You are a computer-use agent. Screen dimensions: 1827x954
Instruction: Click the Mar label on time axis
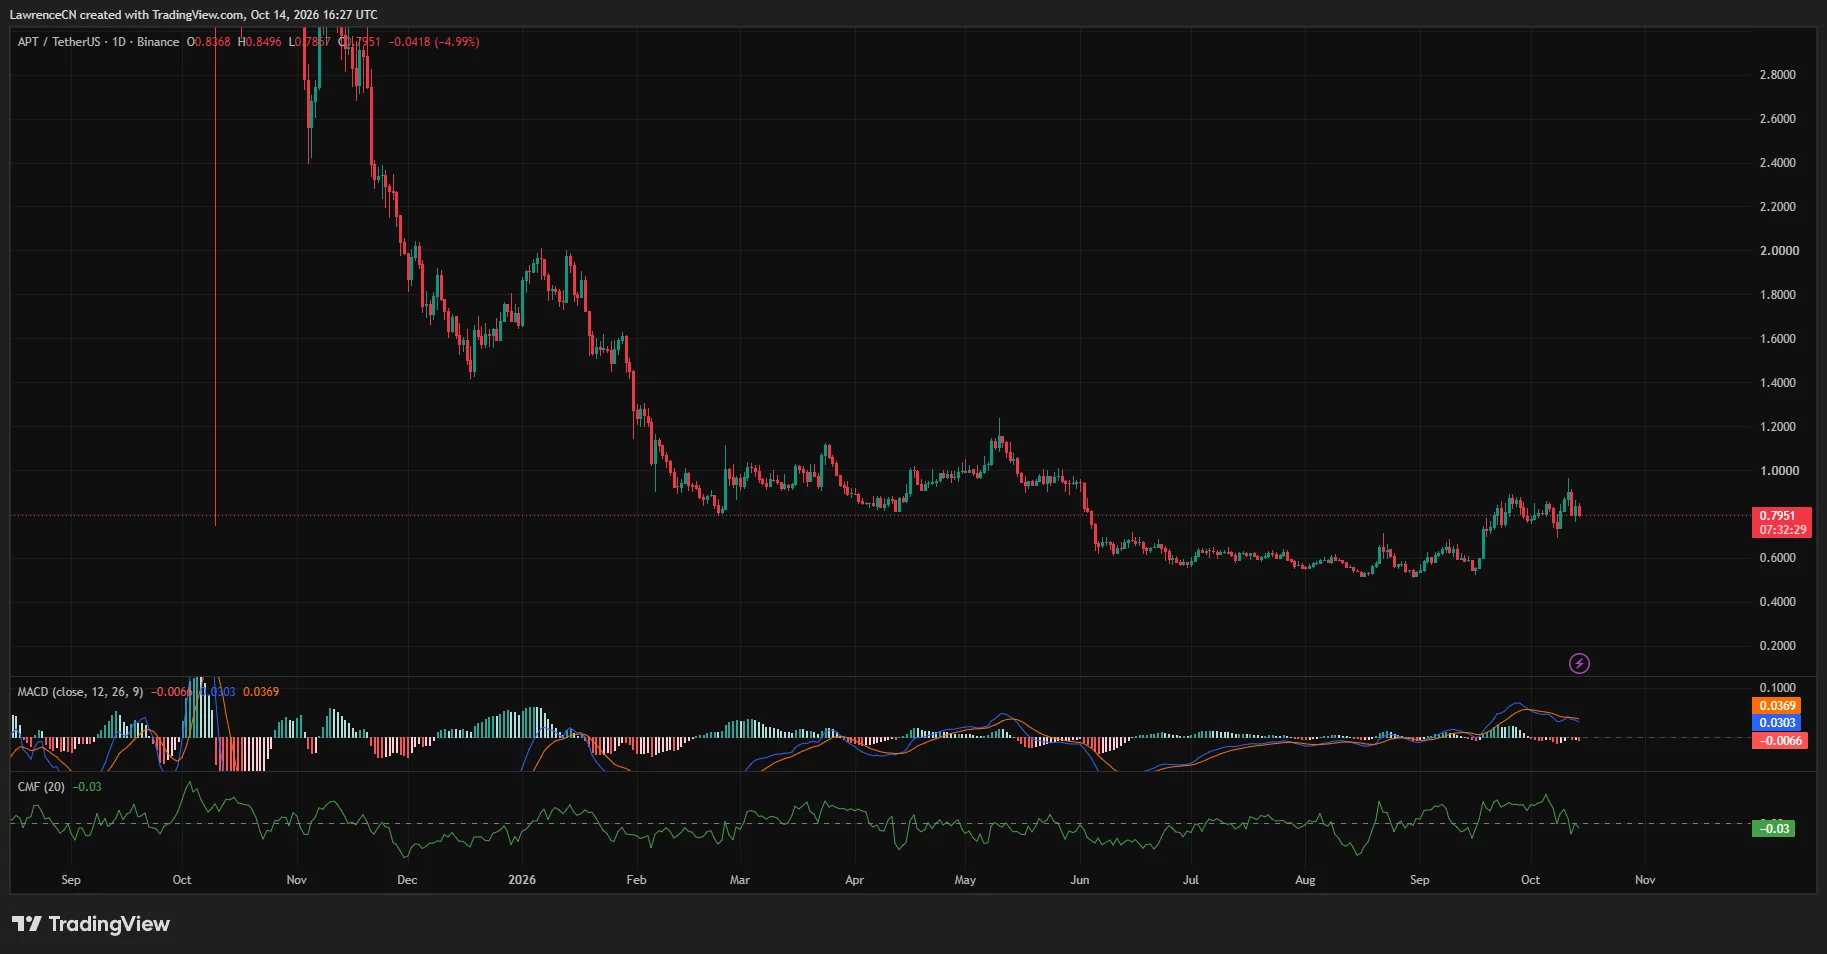pyautogui.click(x=739, y=880)
